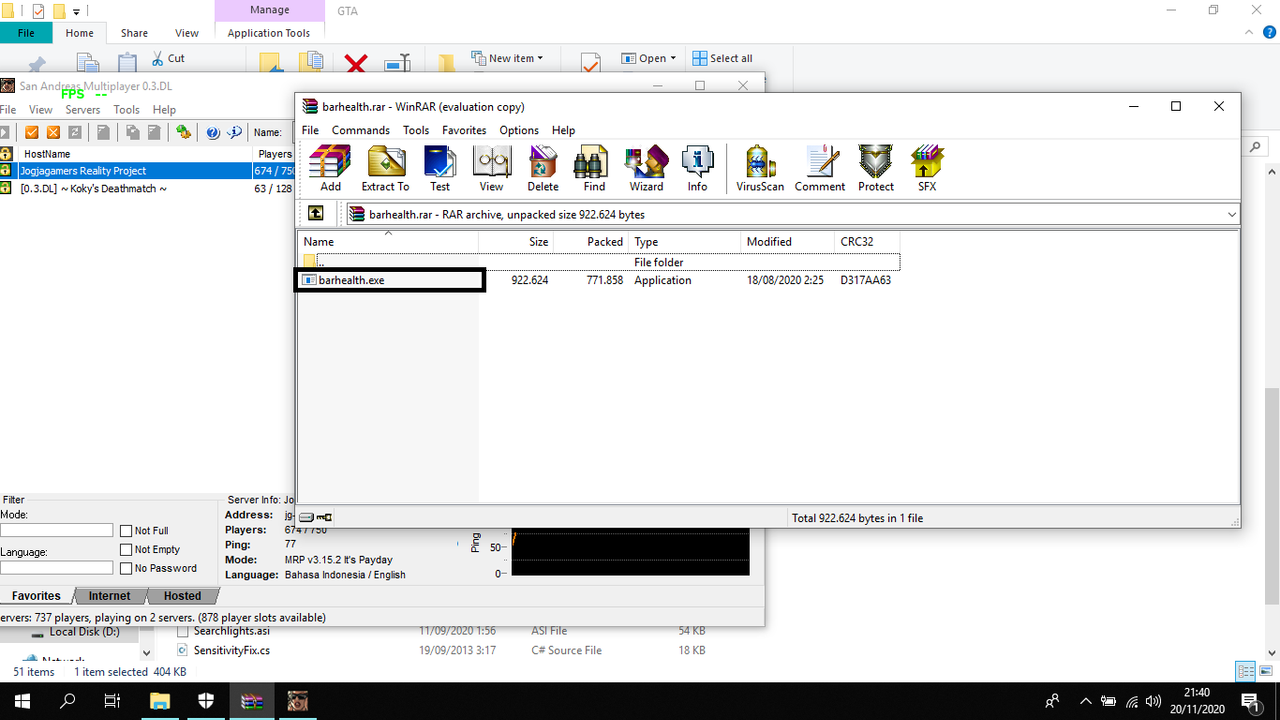The width and height of the screenshot is (1280, 720).
Task: Click the green settings icon in SA-MP toolbar
Action: [x=183, y=132]
